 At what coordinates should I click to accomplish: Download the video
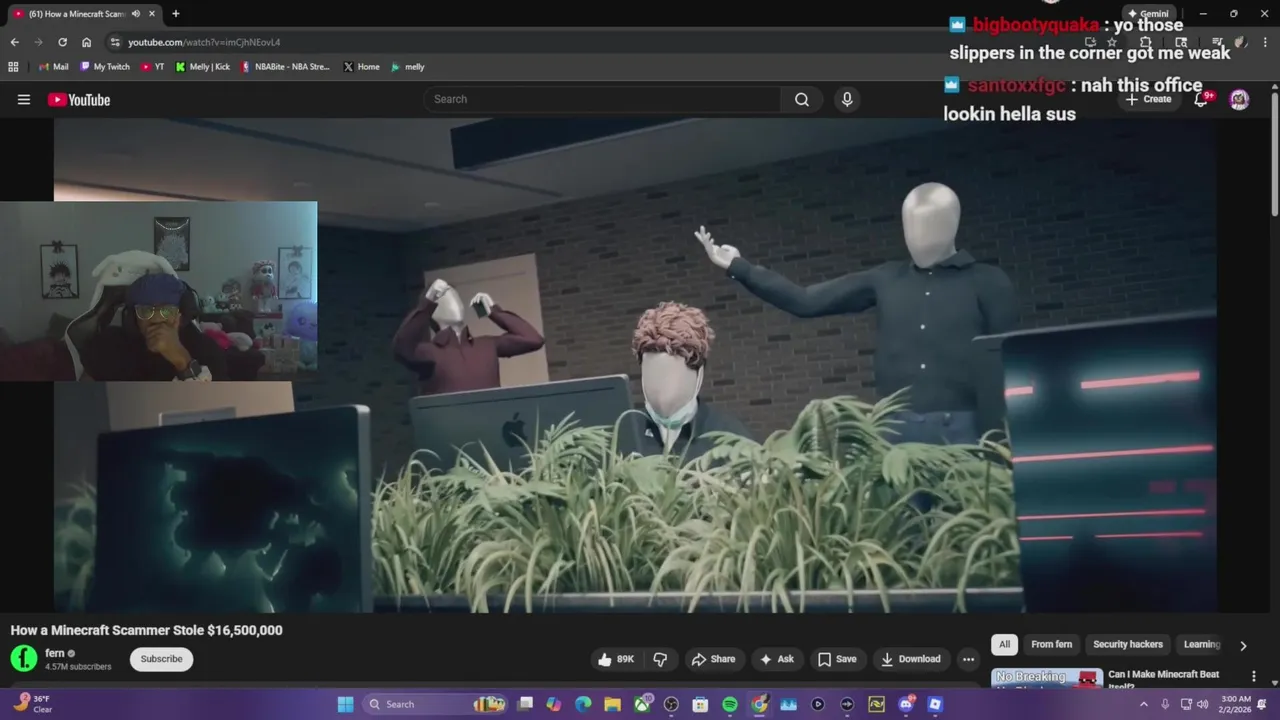(x=911, y=659)
